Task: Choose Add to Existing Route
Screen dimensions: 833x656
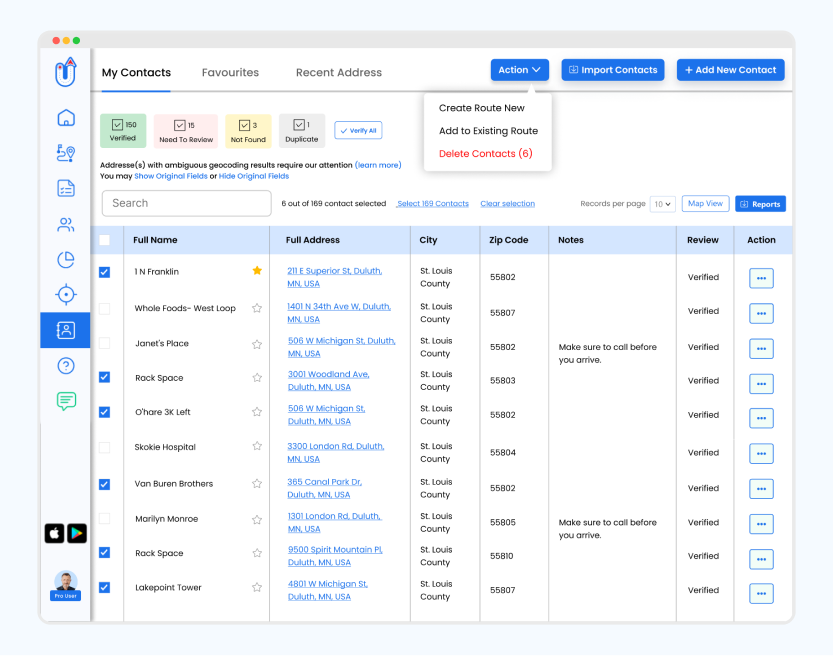Action: click(488, 131)
